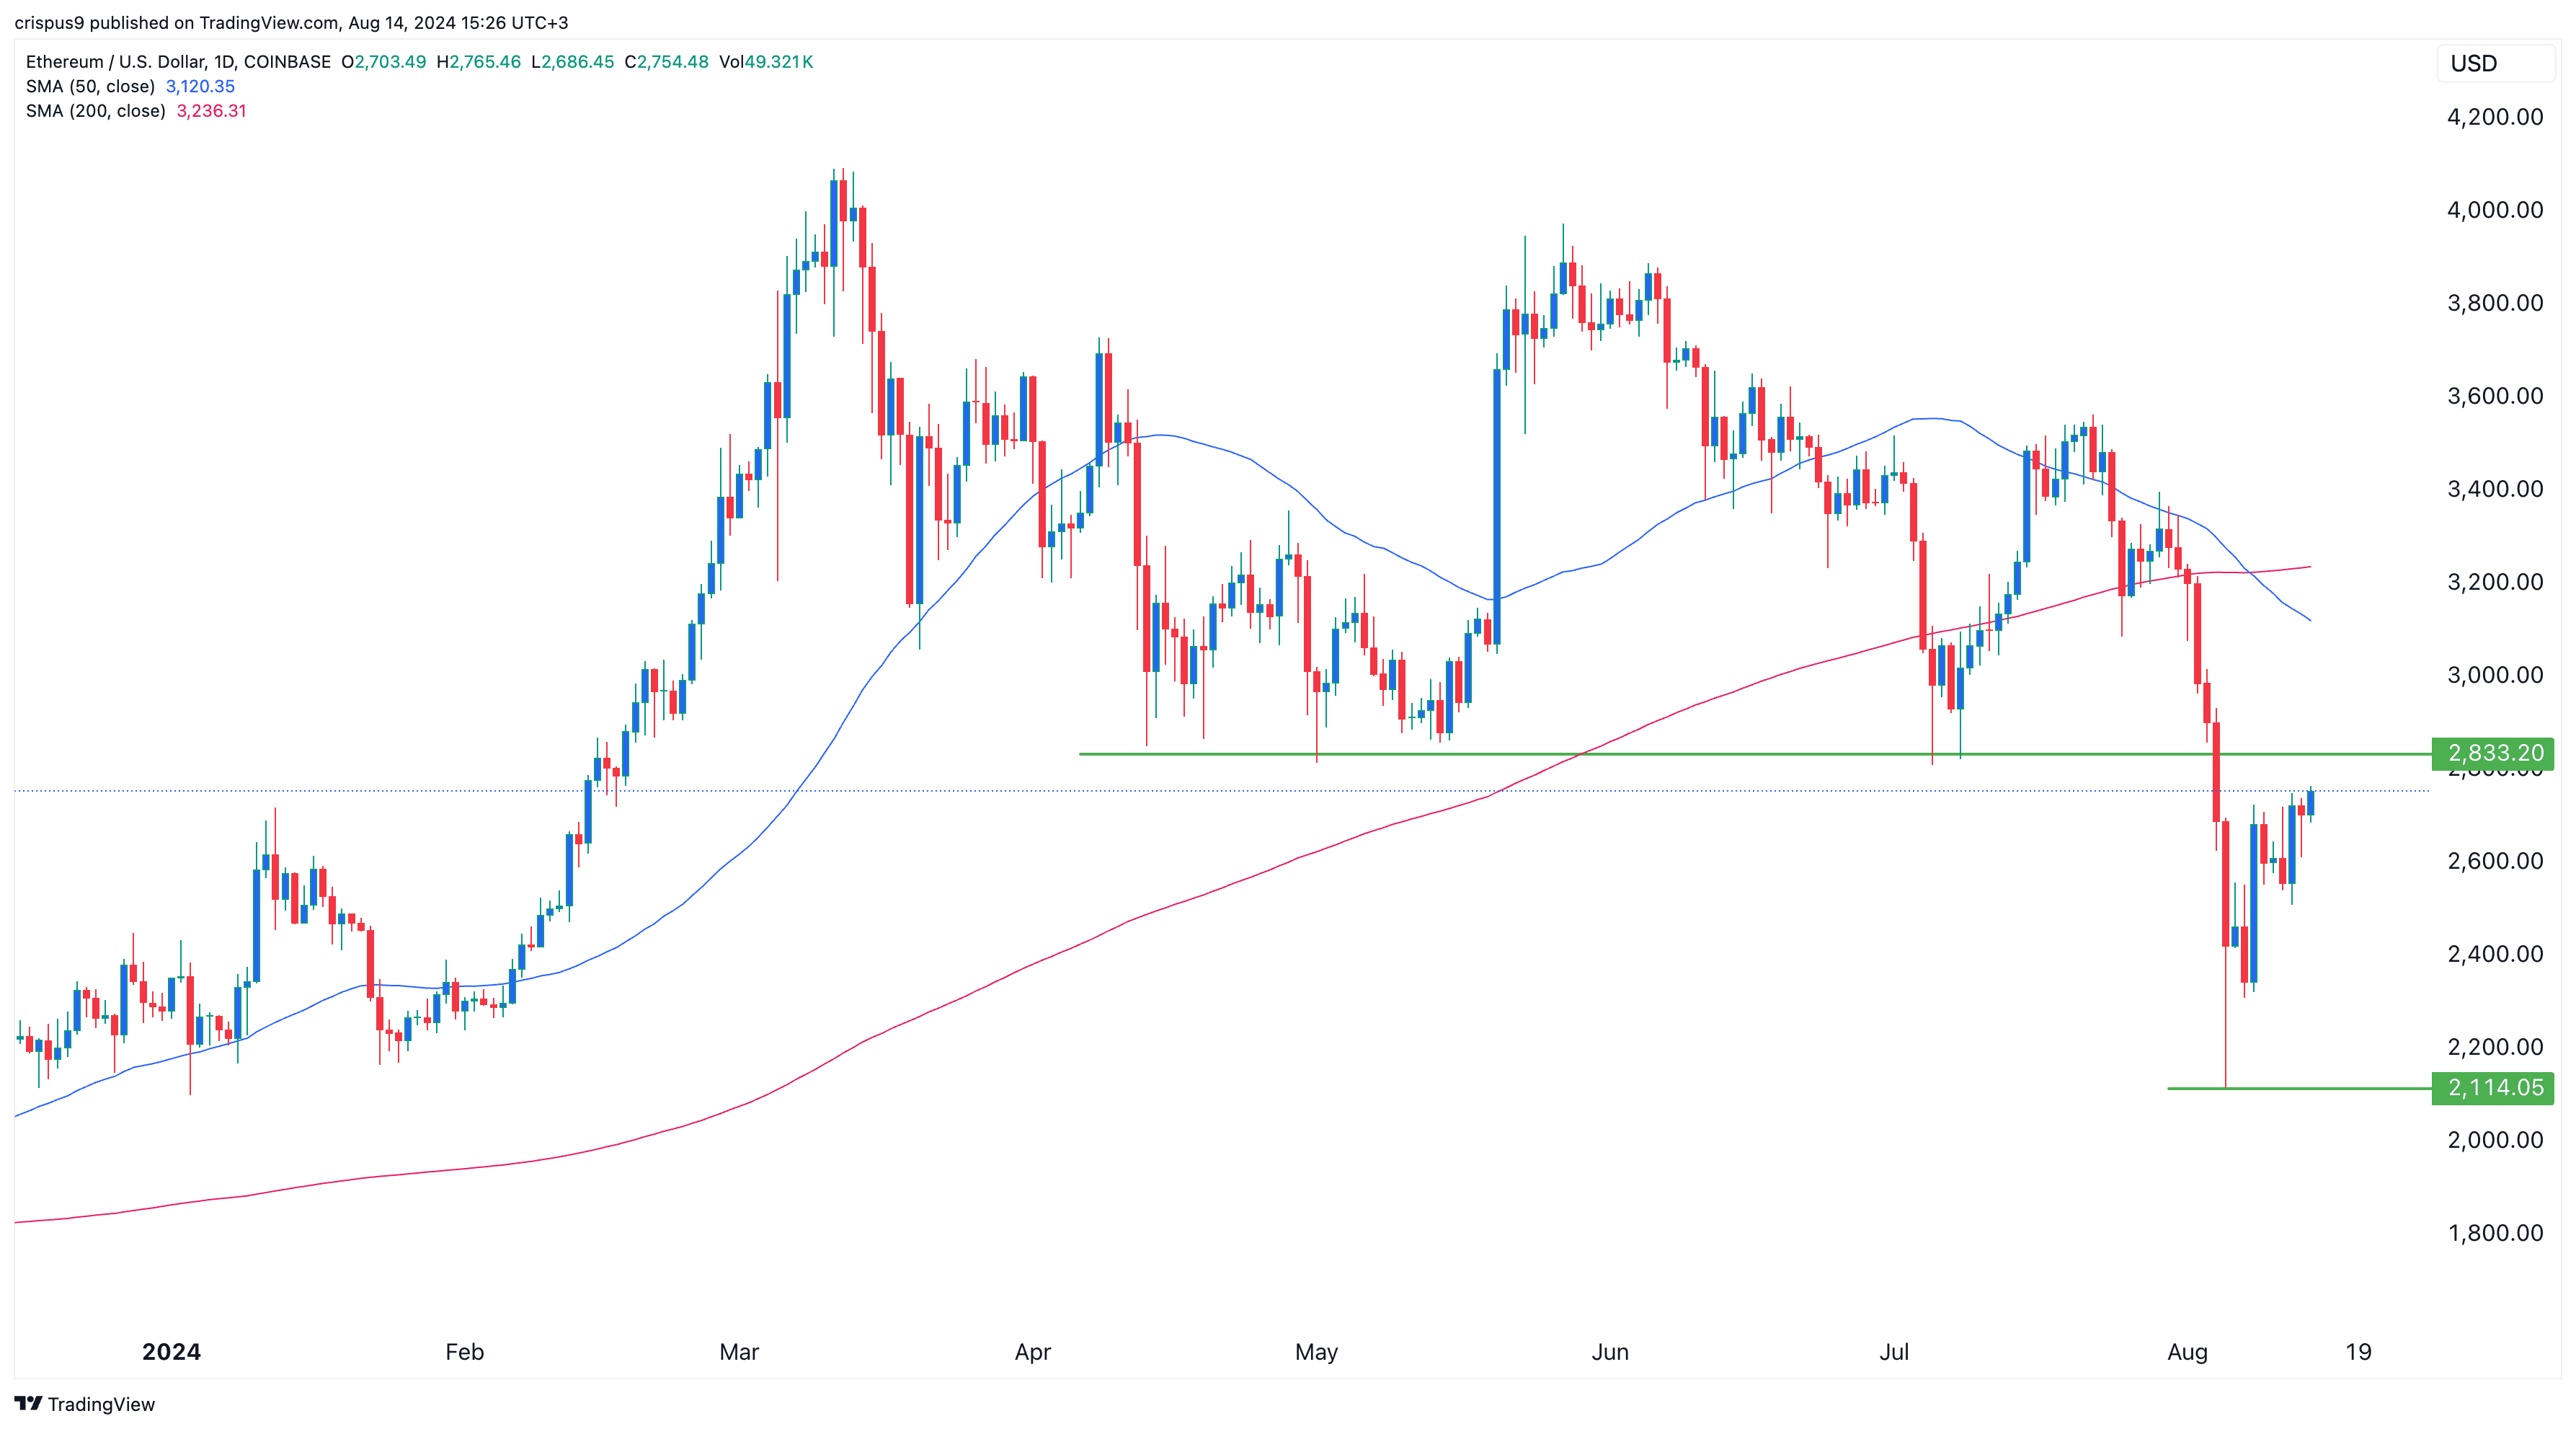Select the Ethereum / U.S. Dollar symbol title
This screenshot has width=2576, height=1429.
click(178, 62)
